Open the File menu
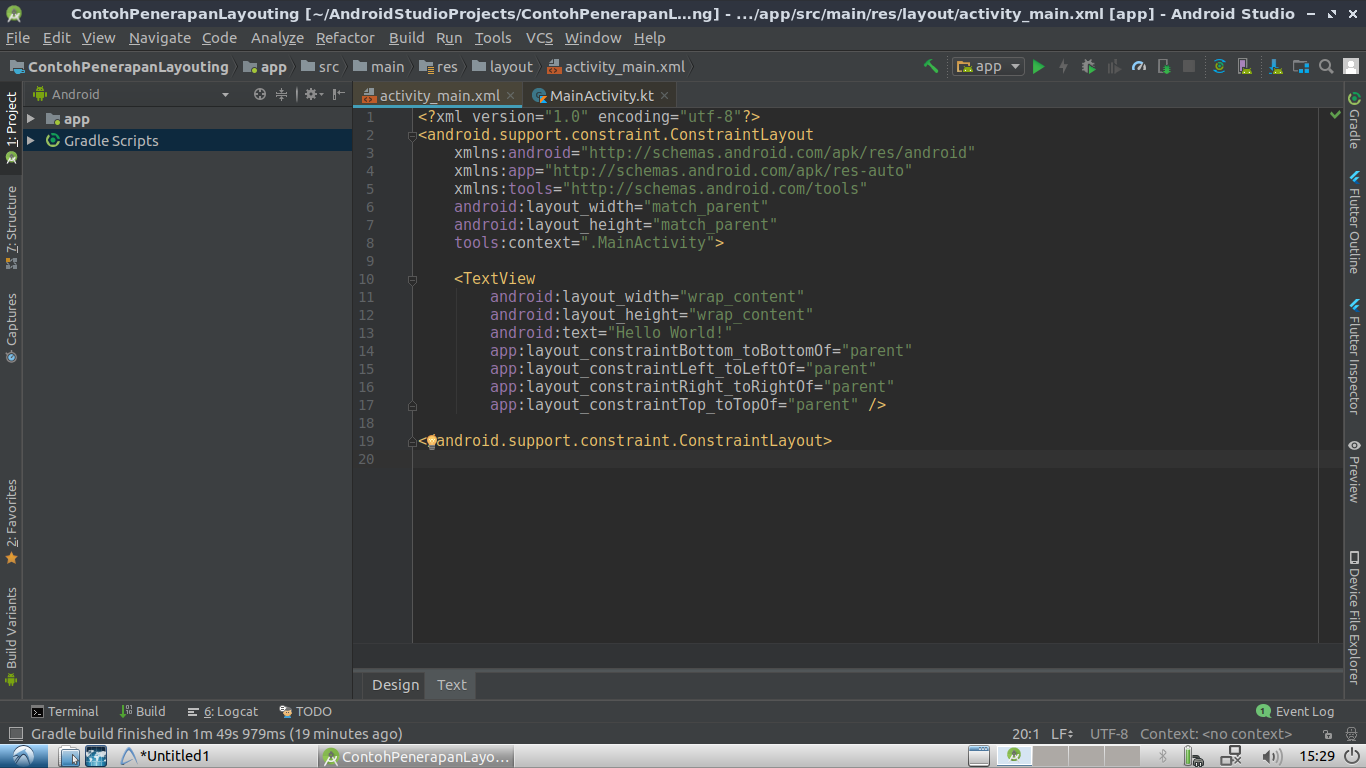Viewport: 1366px width, 768px height. pyautogui.click(x=18, y=38)
